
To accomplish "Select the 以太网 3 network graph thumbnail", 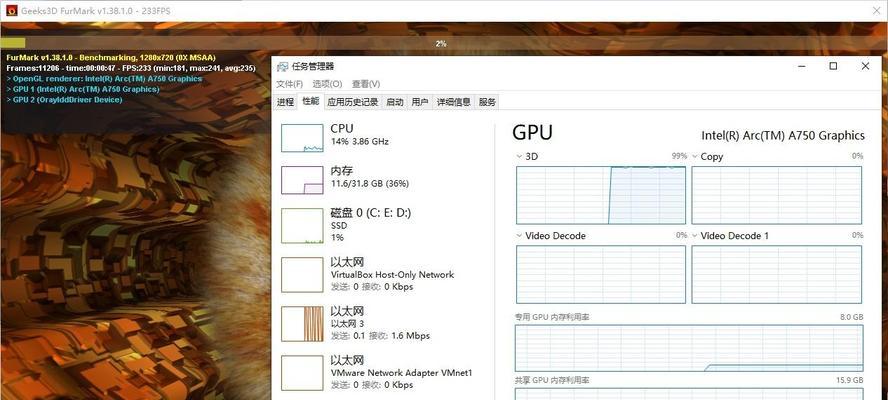I will [x=302, y=324].
